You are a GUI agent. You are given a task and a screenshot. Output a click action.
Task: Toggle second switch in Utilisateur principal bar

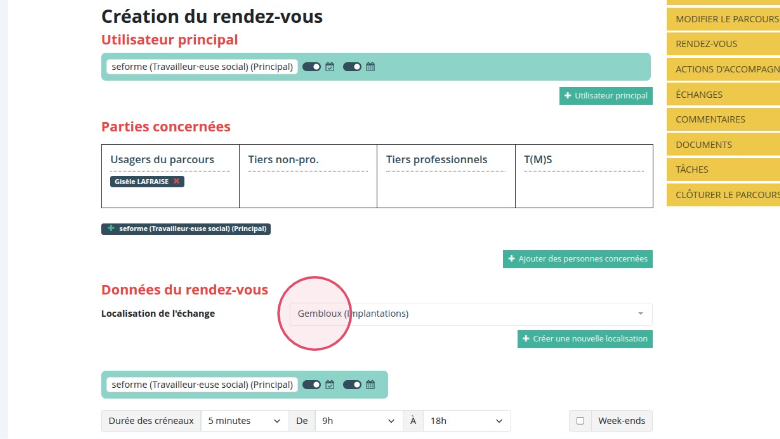click(352, 67)
